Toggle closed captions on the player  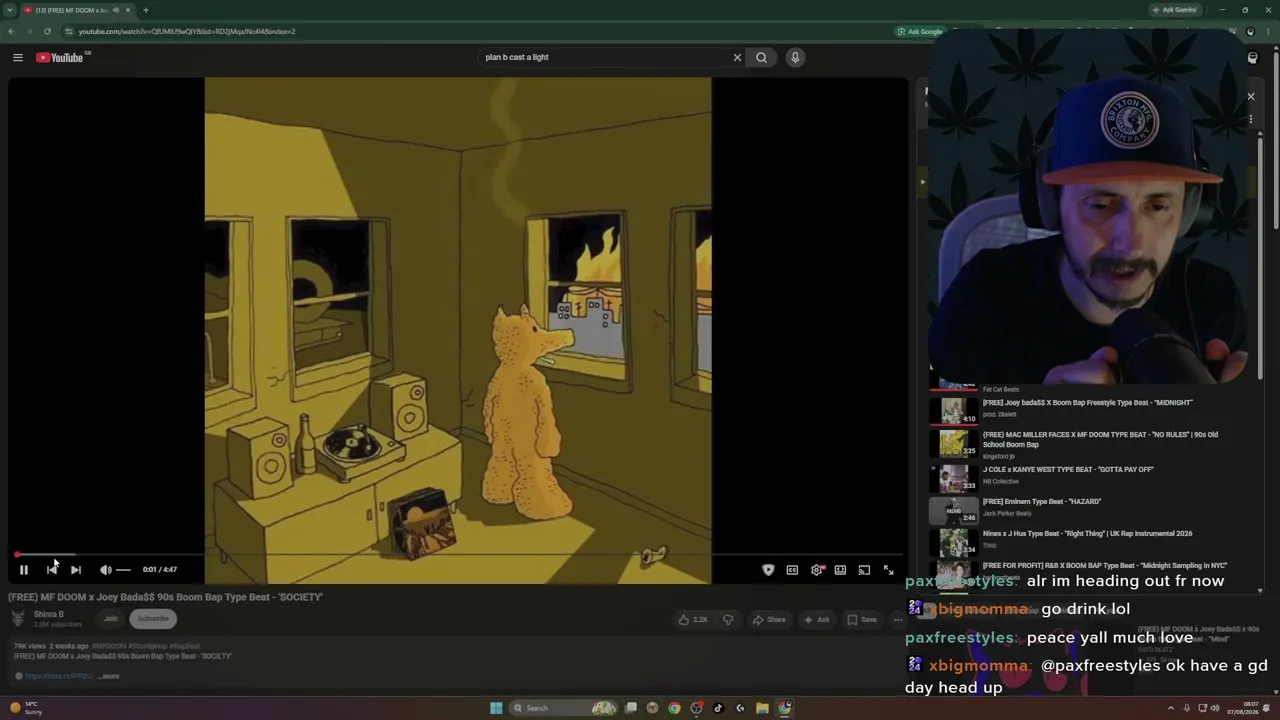[x=792, y=570]
